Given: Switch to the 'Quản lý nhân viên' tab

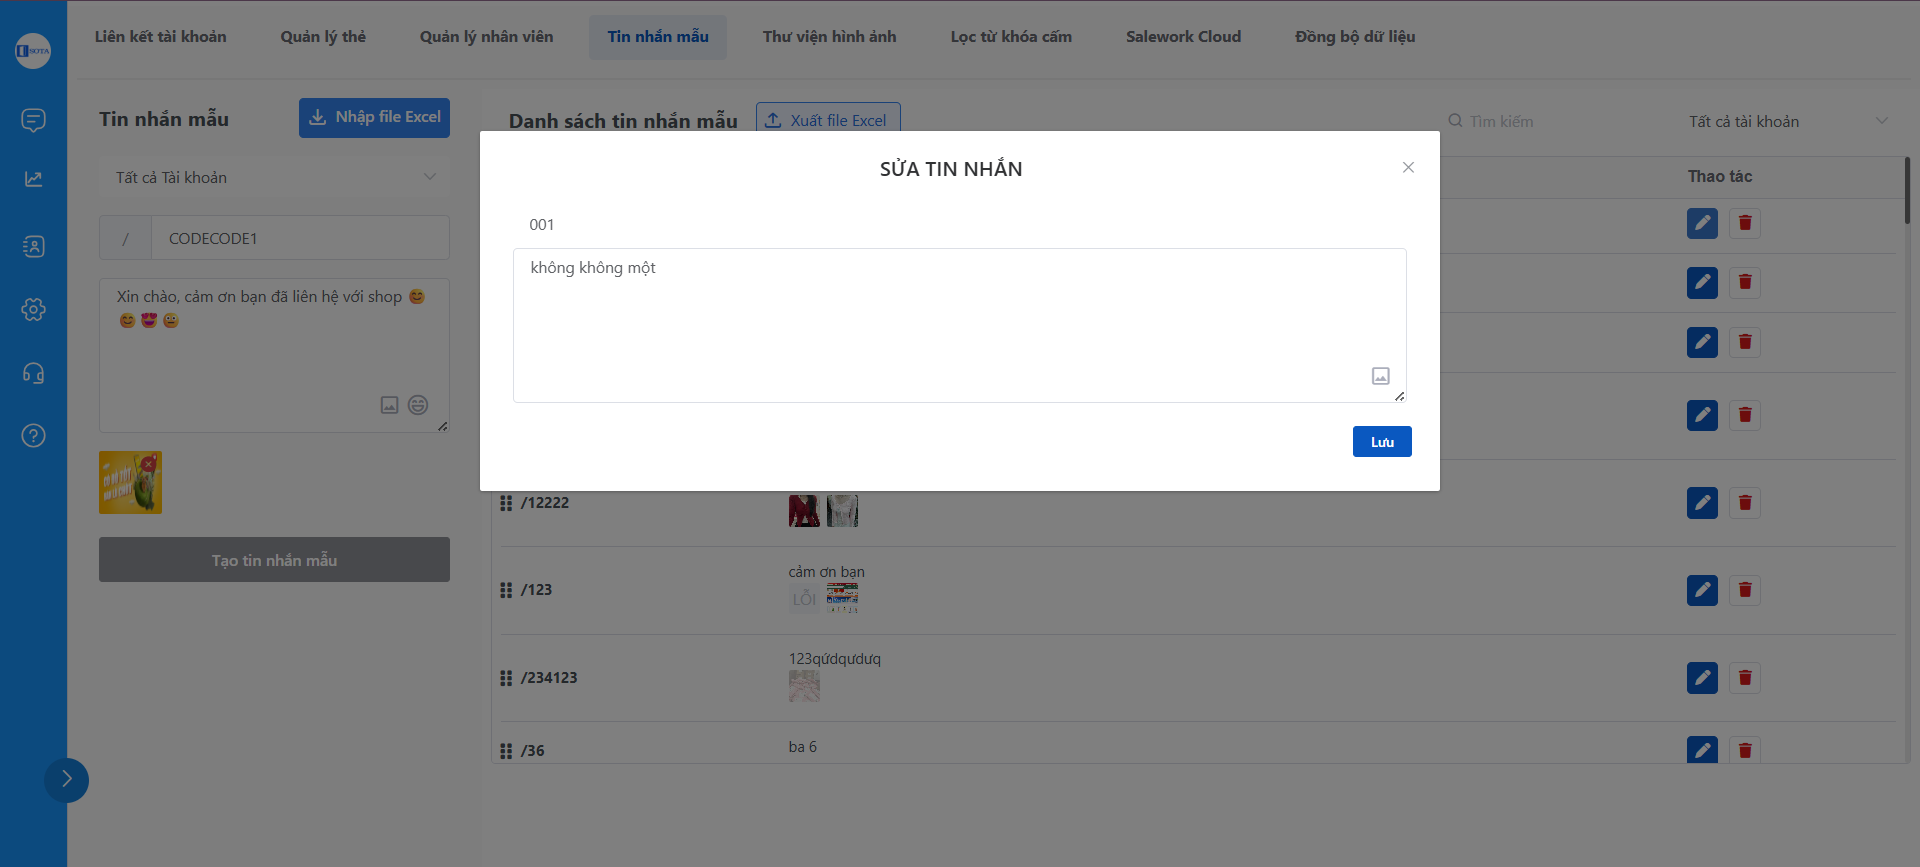Looking at the screenshot, I should 486,37.
